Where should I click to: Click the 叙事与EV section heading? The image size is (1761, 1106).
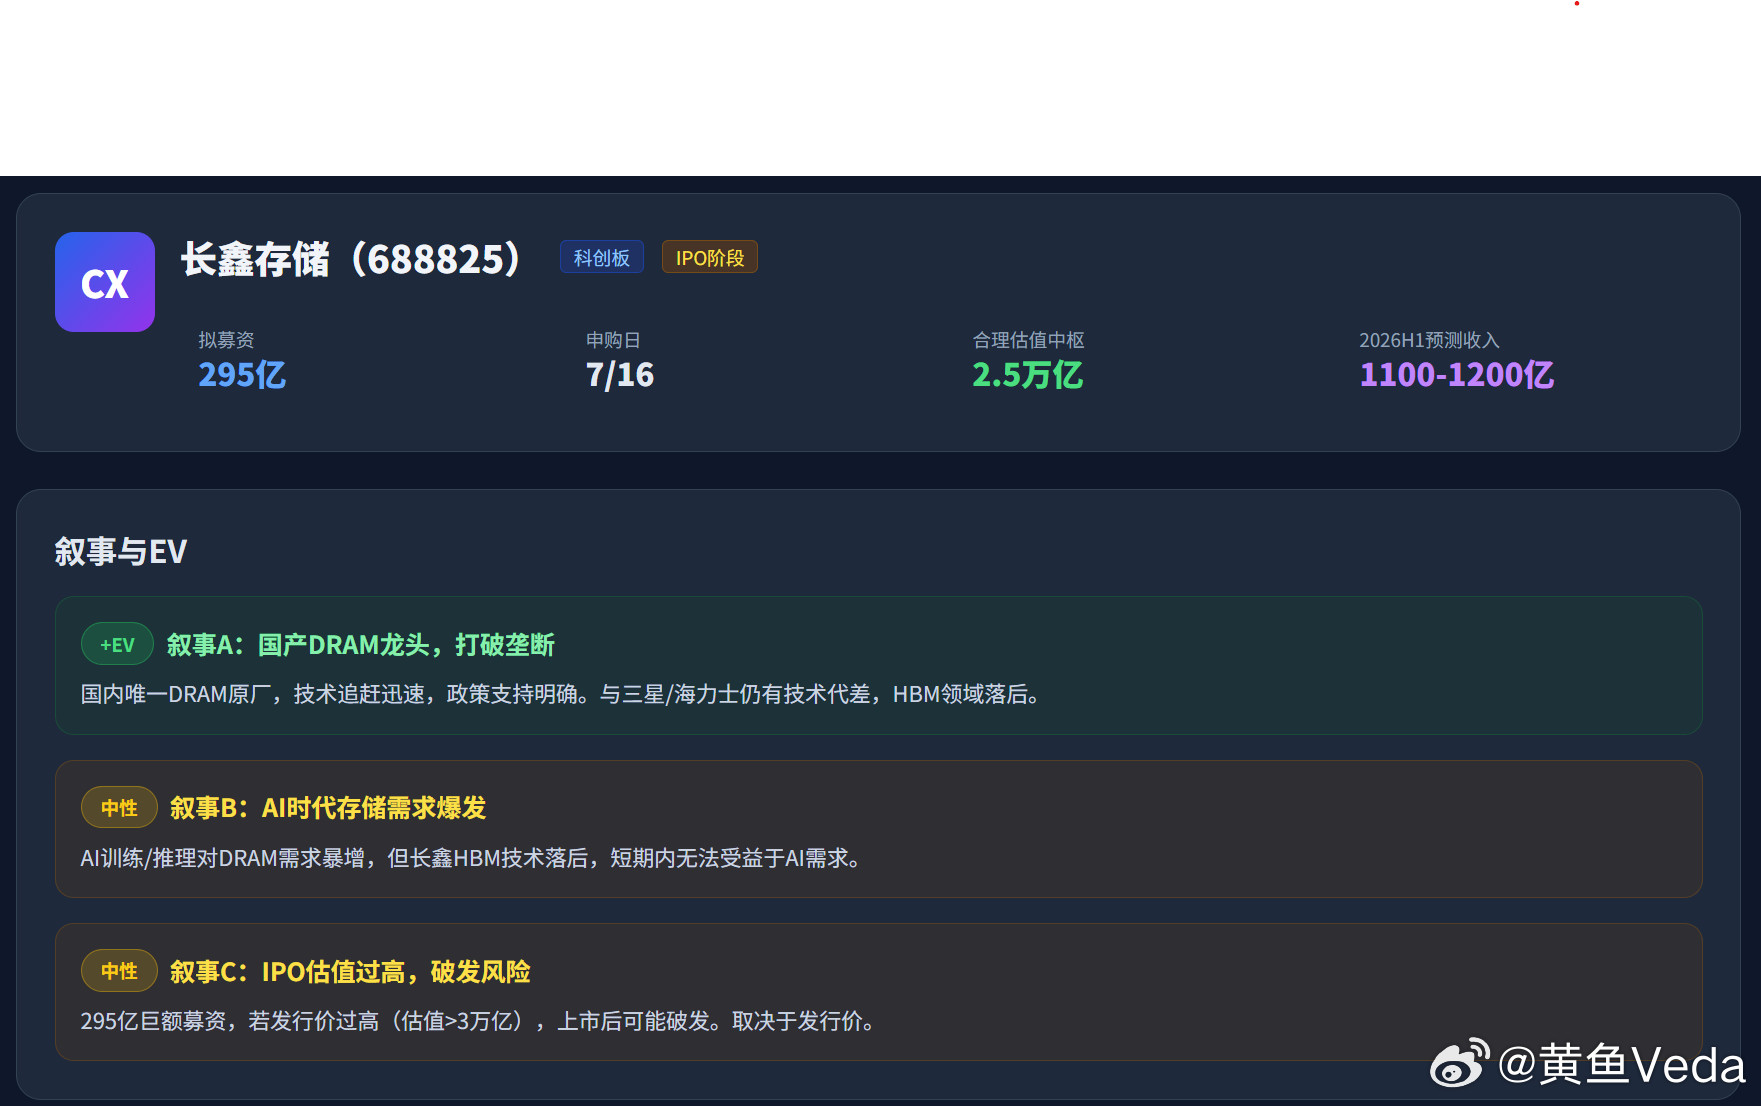pos(121,551)
